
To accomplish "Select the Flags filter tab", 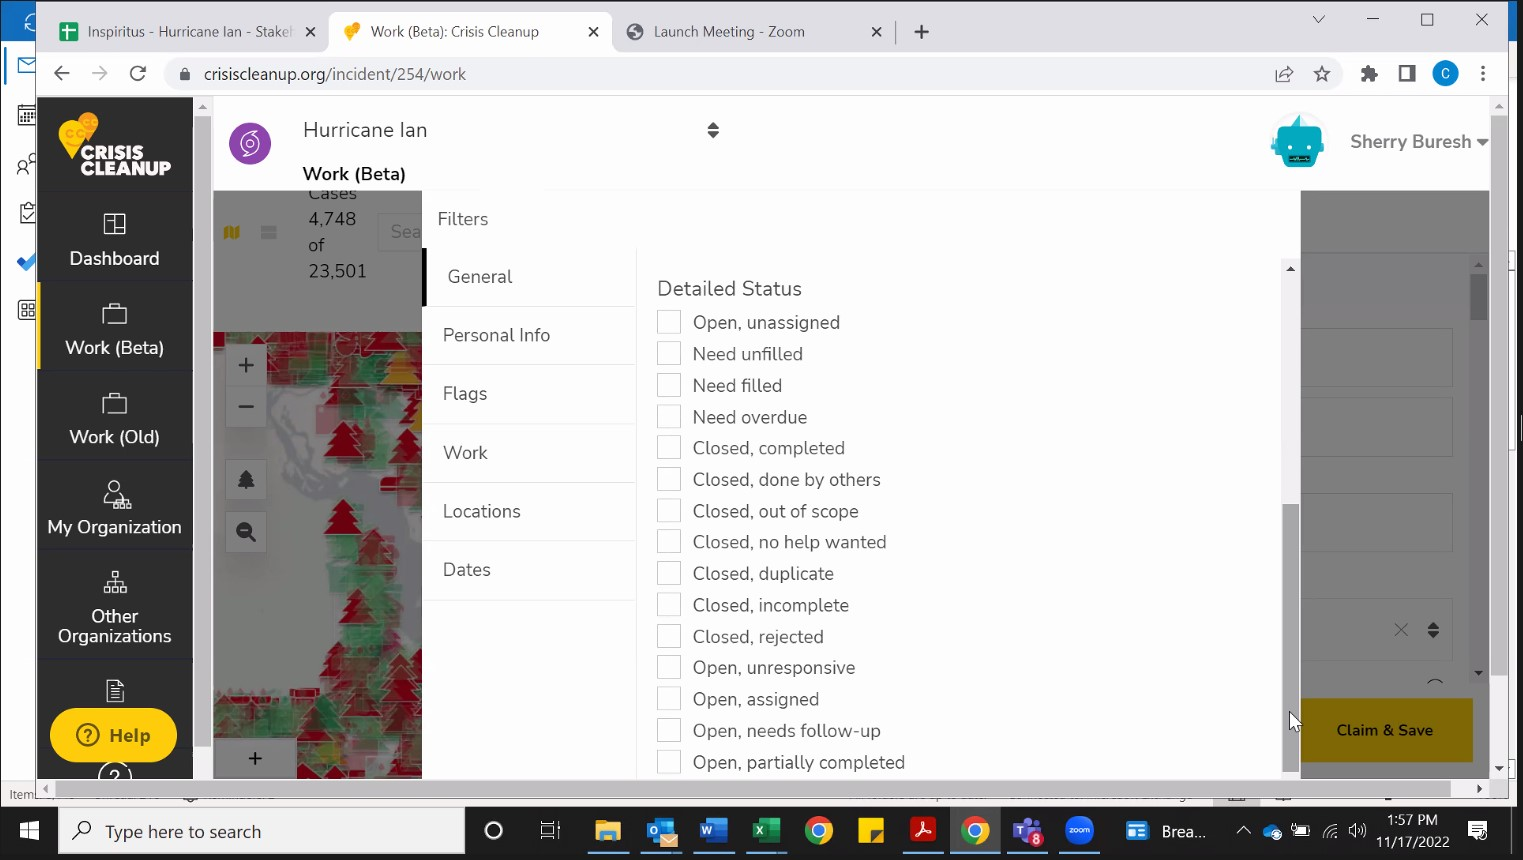I will pos(529,394).
